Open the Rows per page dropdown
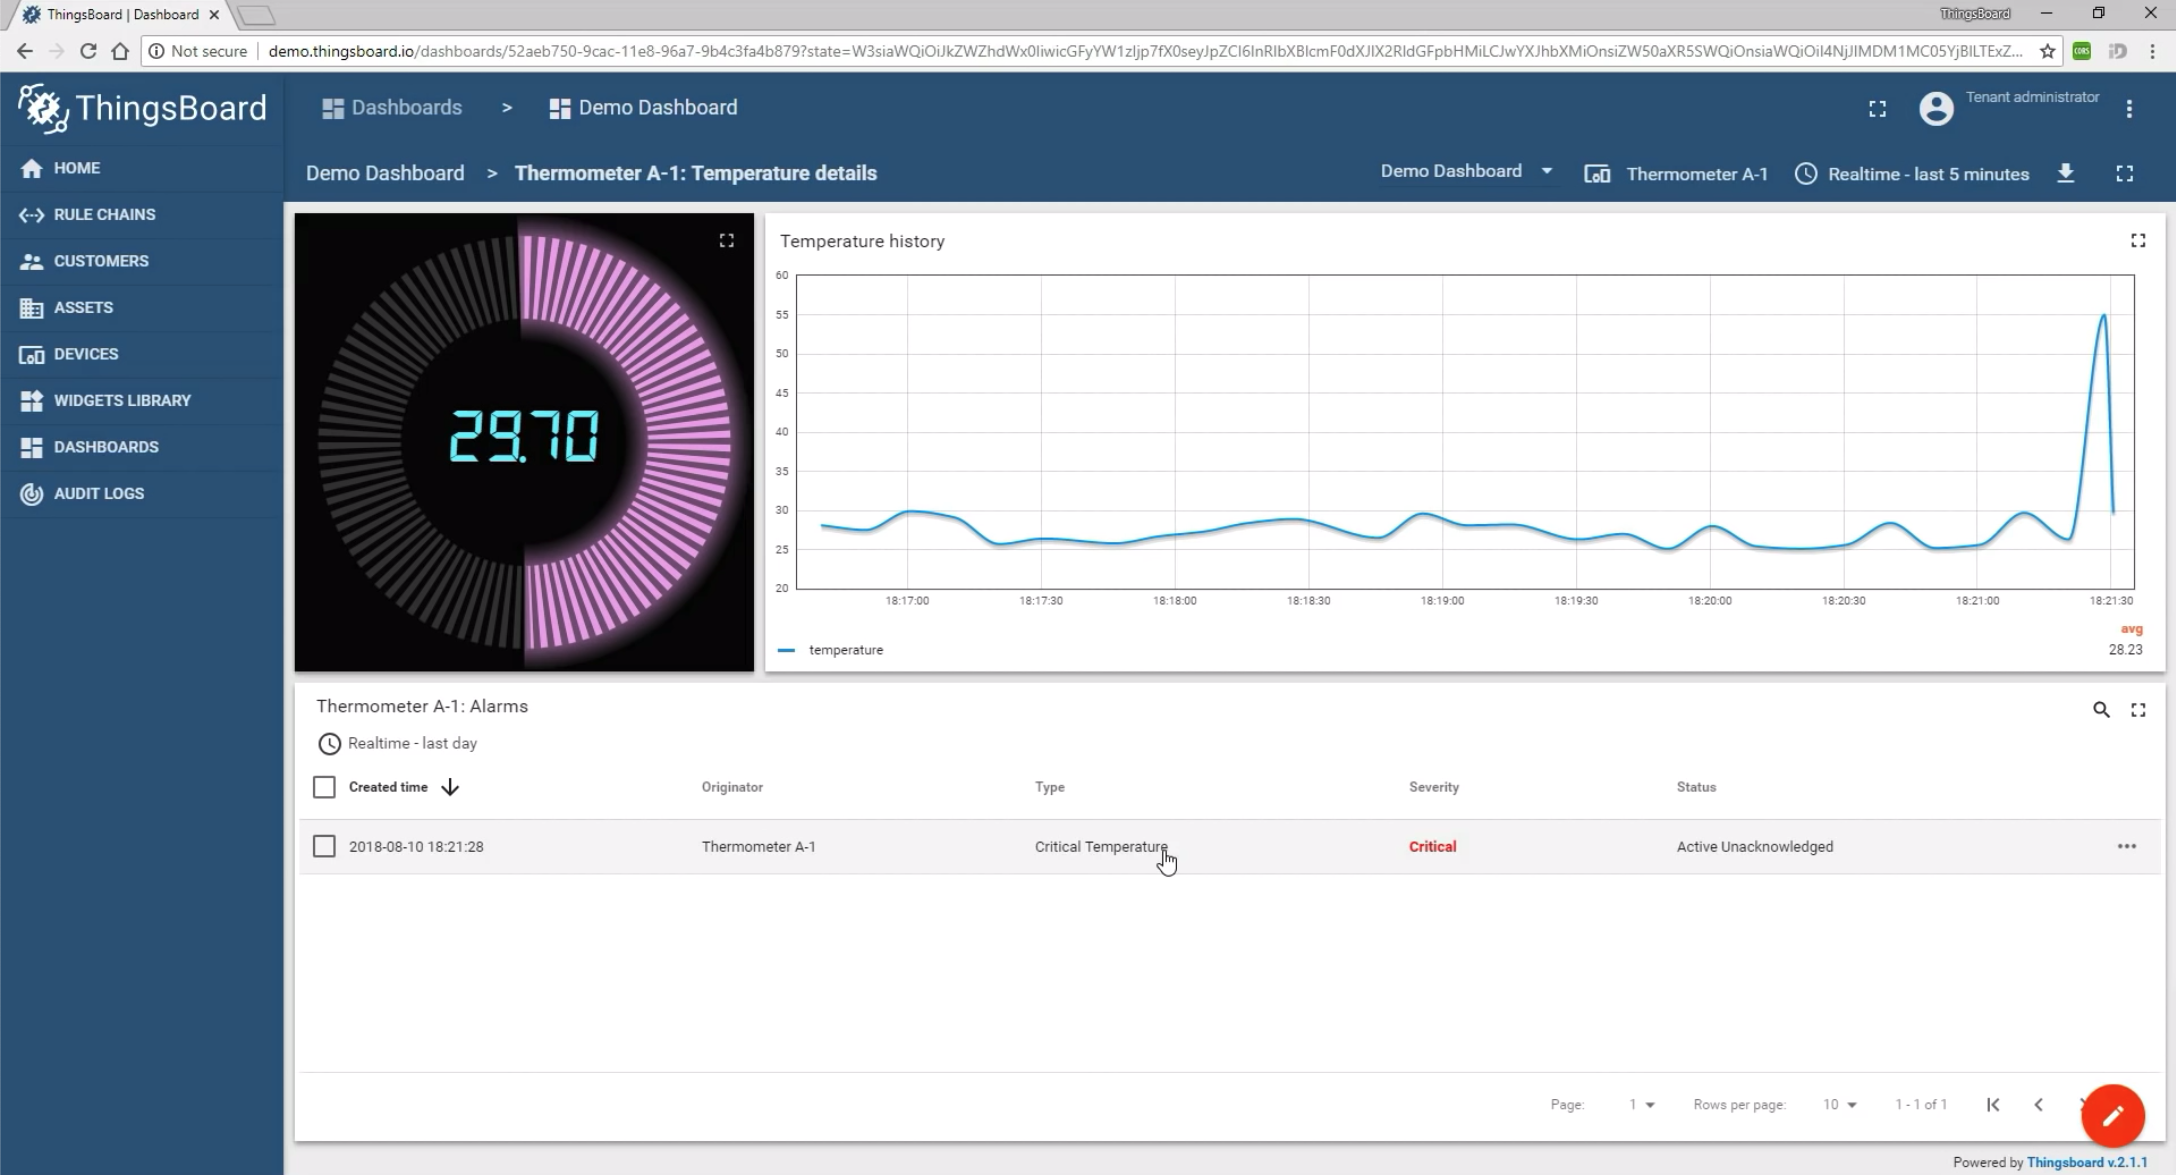2176x1175 pixels. coord(1839,1104)
